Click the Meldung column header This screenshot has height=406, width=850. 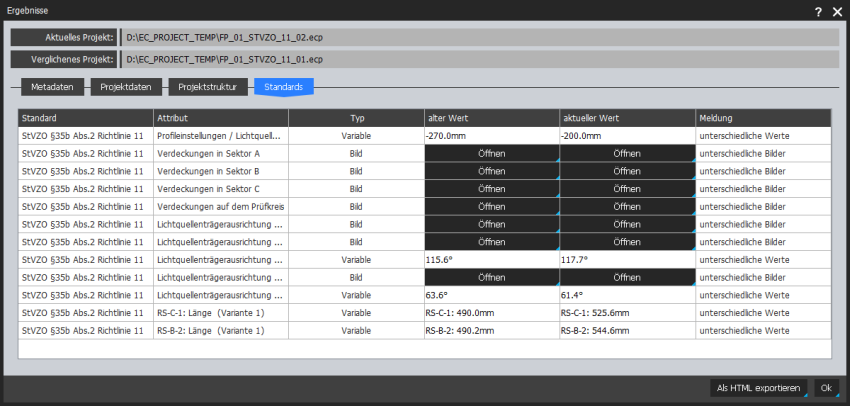coord(763,118)
